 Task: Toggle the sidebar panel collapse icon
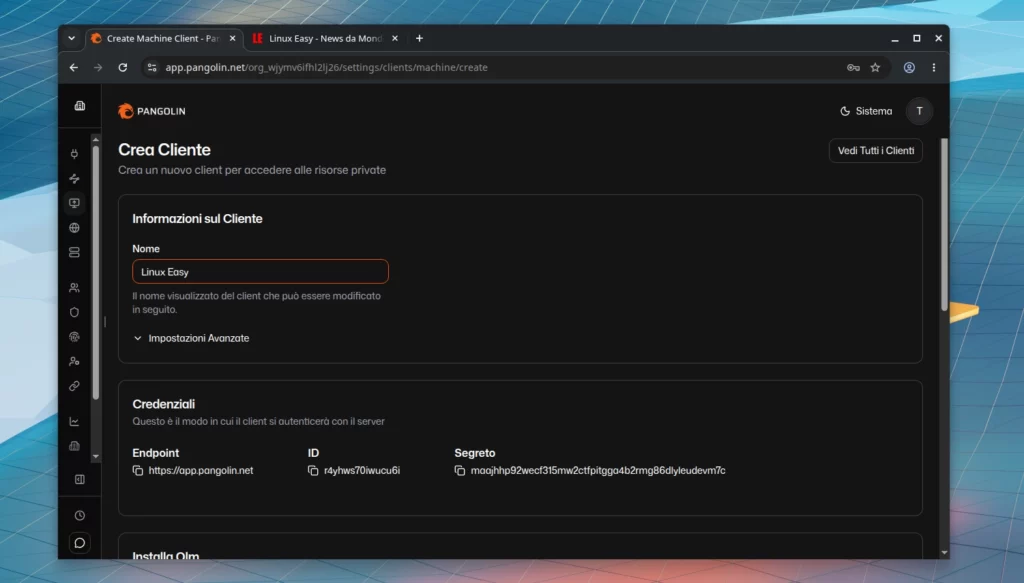[80, 479]
